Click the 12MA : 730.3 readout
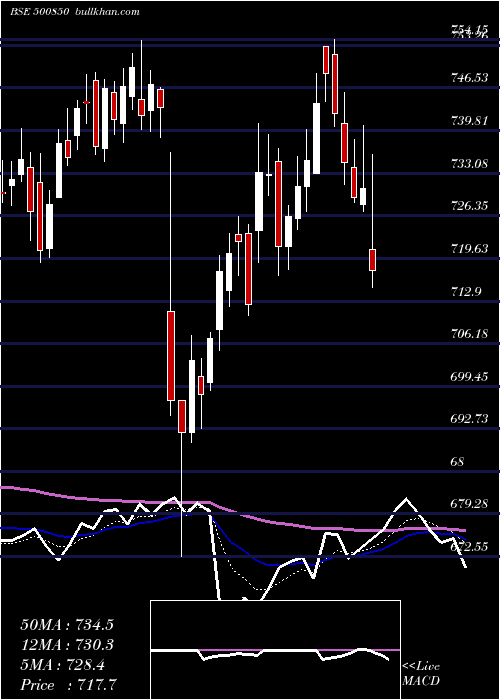 pyautogui.click(x=67, y=645)
